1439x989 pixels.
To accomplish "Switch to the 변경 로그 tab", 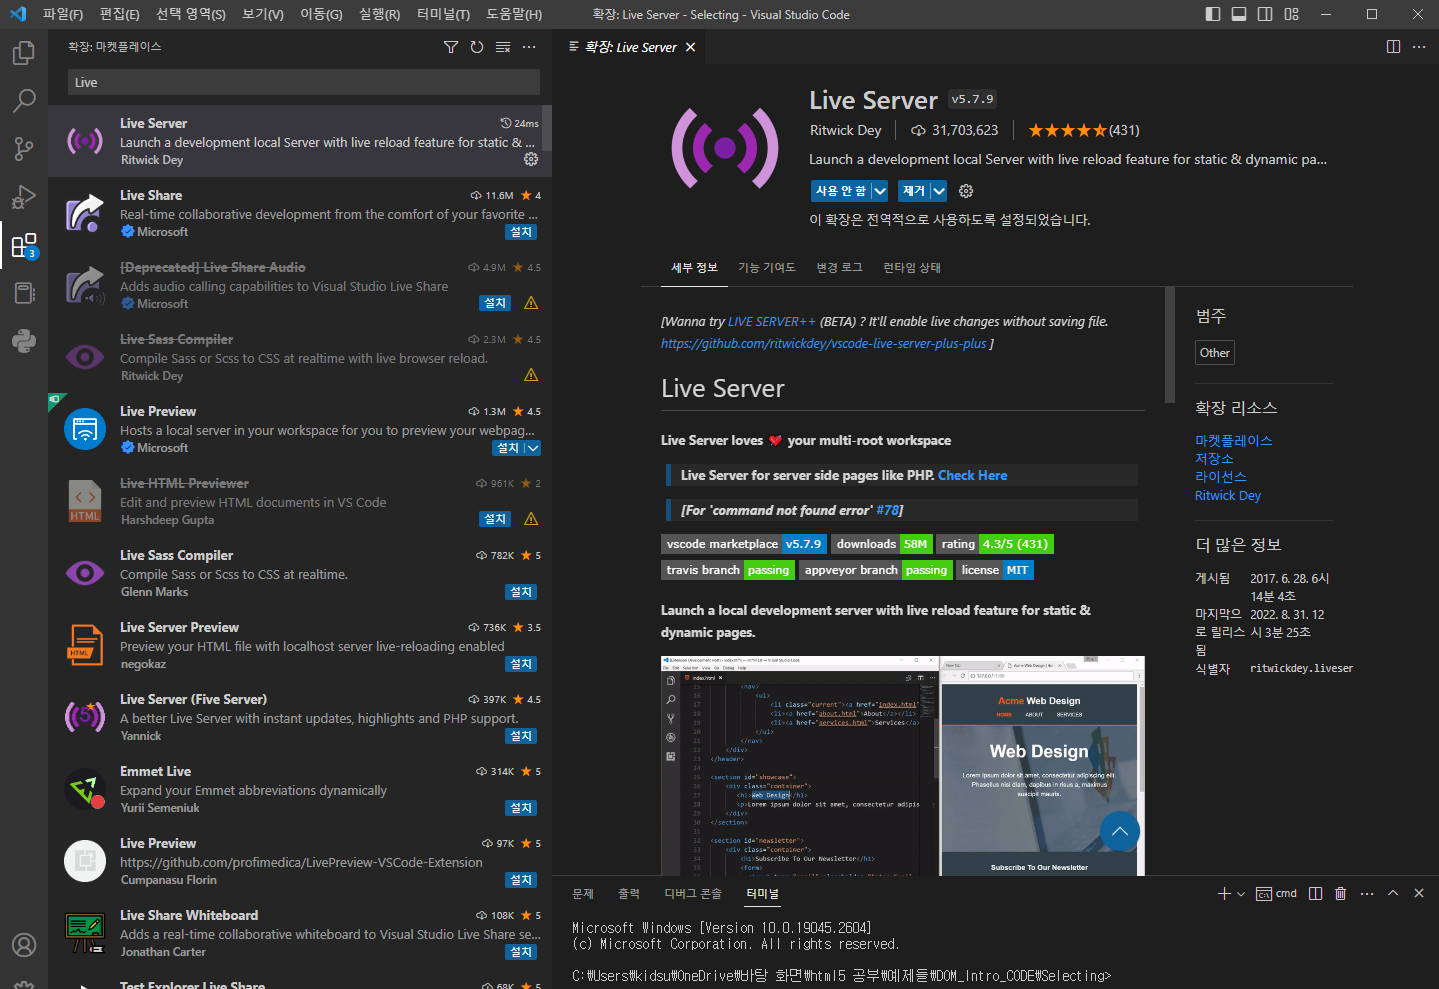I will point(839,267).
